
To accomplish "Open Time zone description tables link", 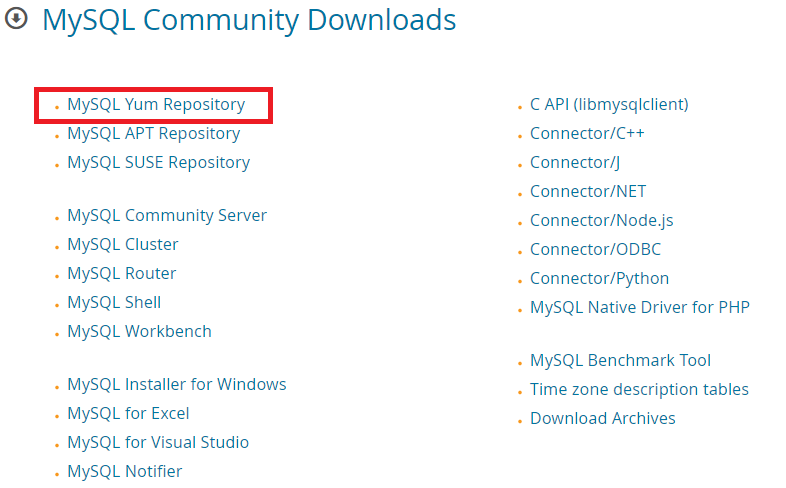I will tap(639, 390).
